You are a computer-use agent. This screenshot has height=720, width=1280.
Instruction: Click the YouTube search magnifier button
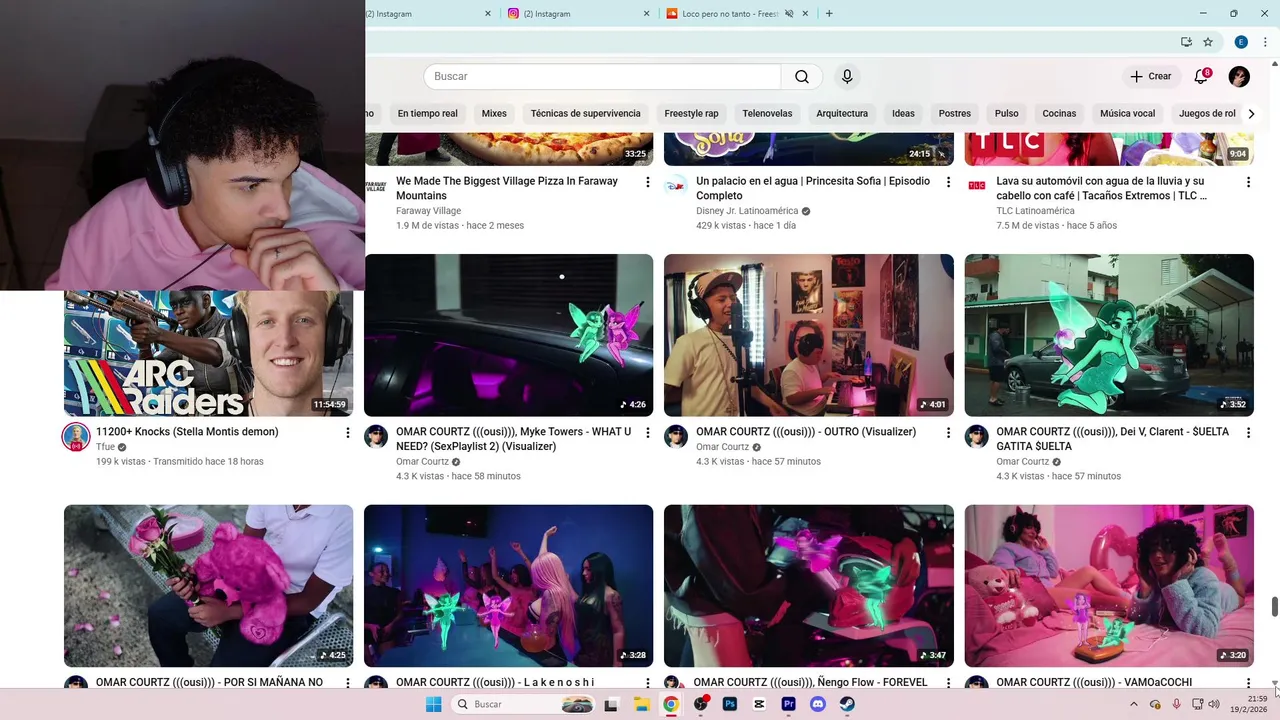[x=802, y=77]
